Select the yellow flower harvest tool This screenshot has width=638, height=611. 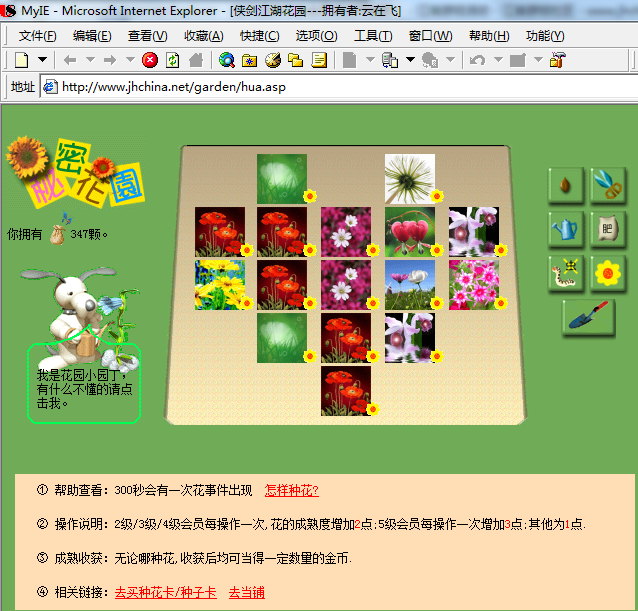pyautogui.click(x=608, y=273)
